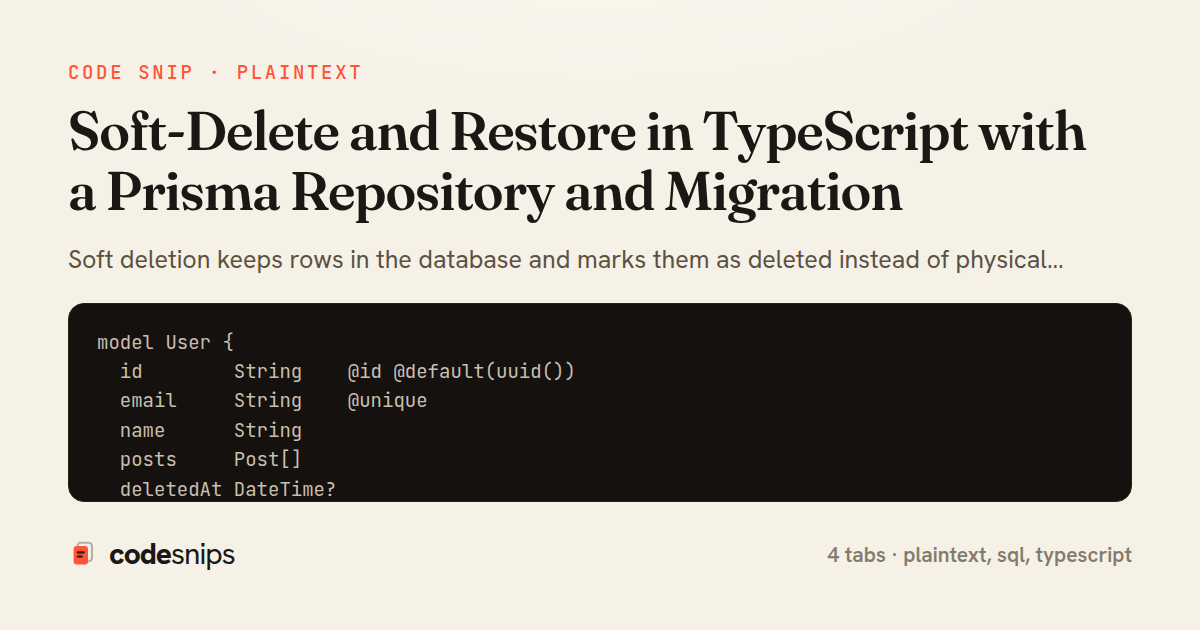The width and height of the screenshot is (1200, 630).
Task: Click the codesnips brand name
Action: 172,555
